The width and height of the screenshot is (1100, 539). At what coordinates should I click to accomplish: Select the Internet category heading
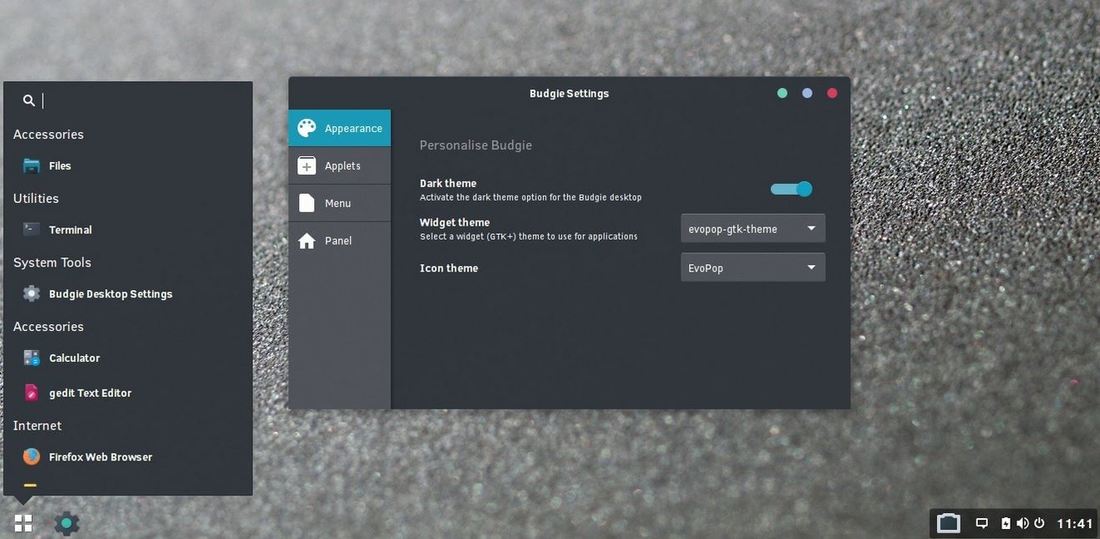tap(37, 425)
